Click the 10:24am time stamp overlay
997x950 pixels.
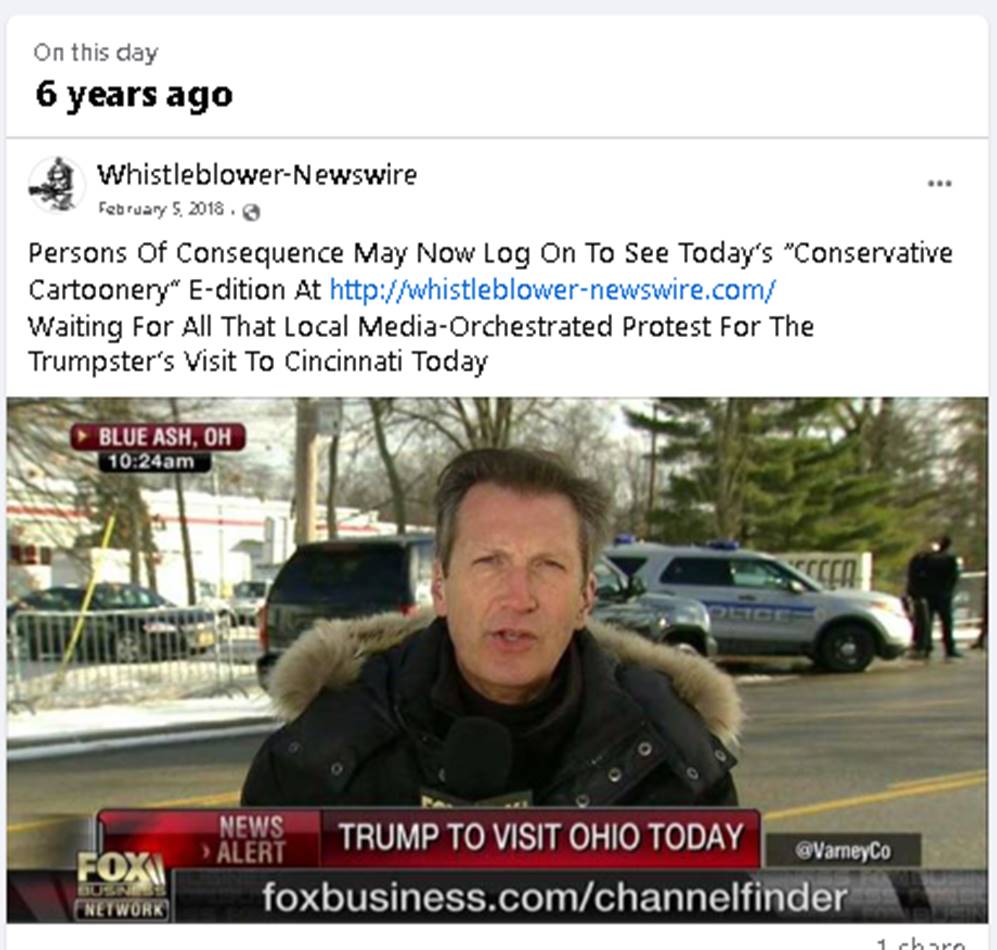(x=153, y=462)
